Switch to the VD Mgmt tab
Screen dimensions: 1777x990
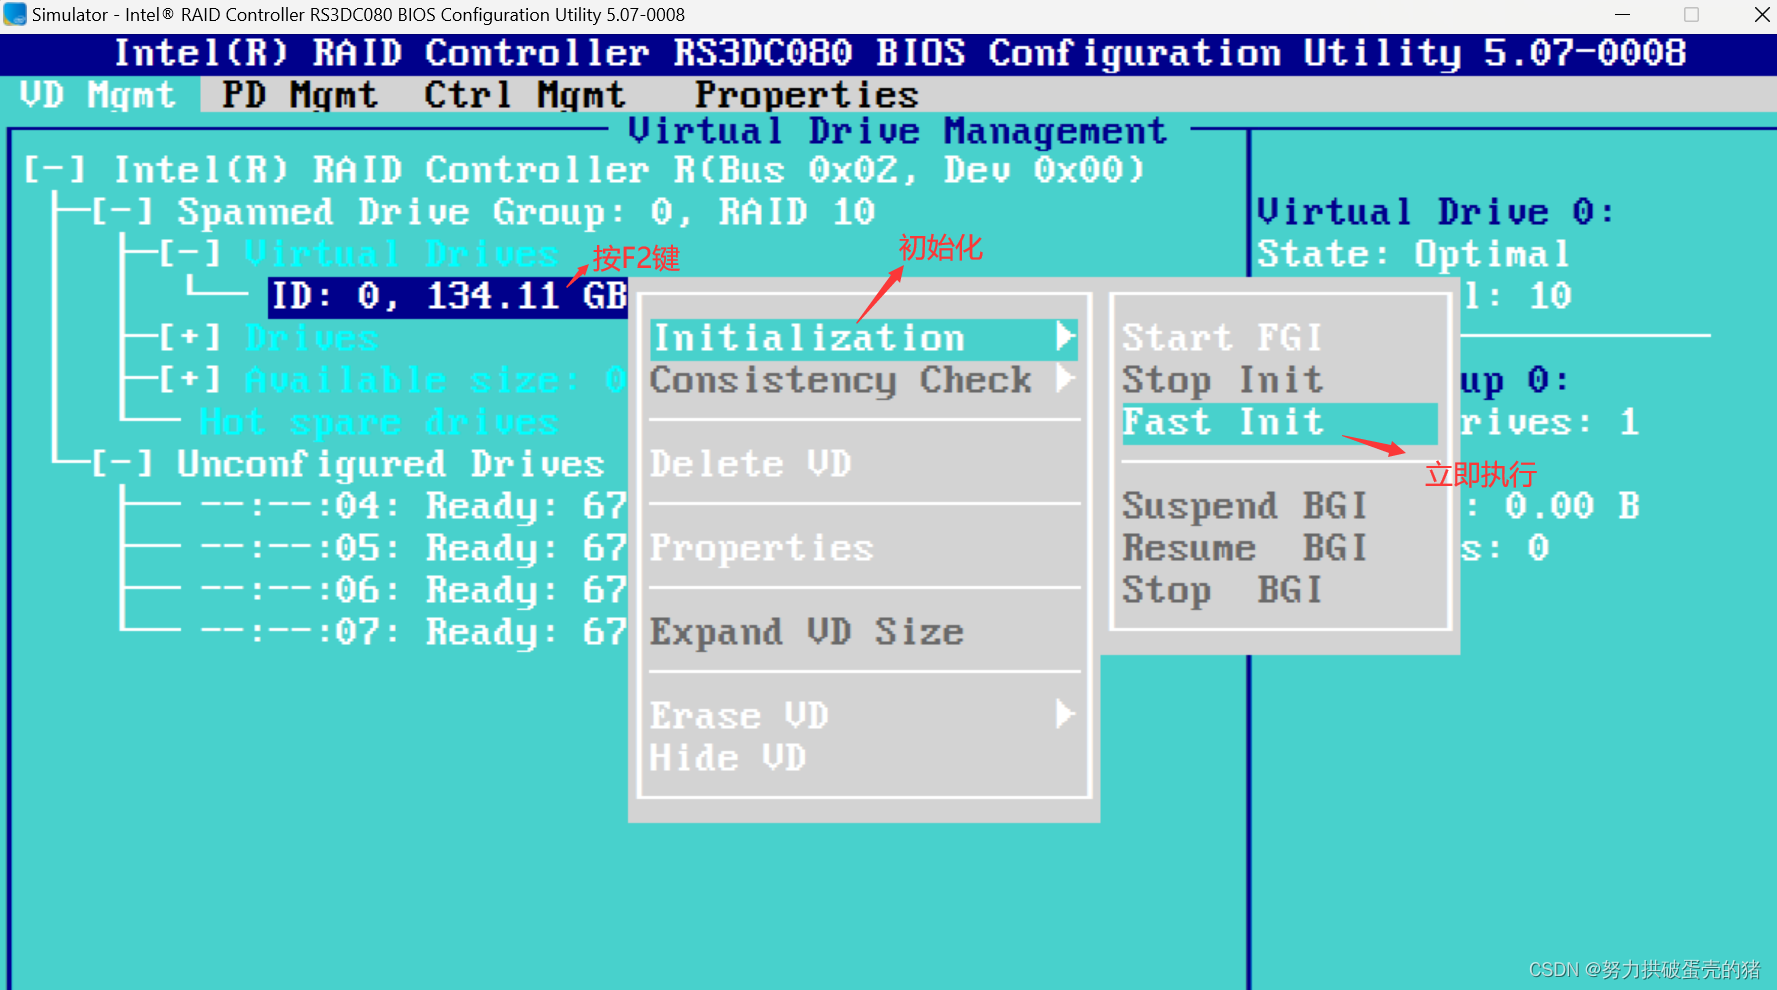[98, 95]
